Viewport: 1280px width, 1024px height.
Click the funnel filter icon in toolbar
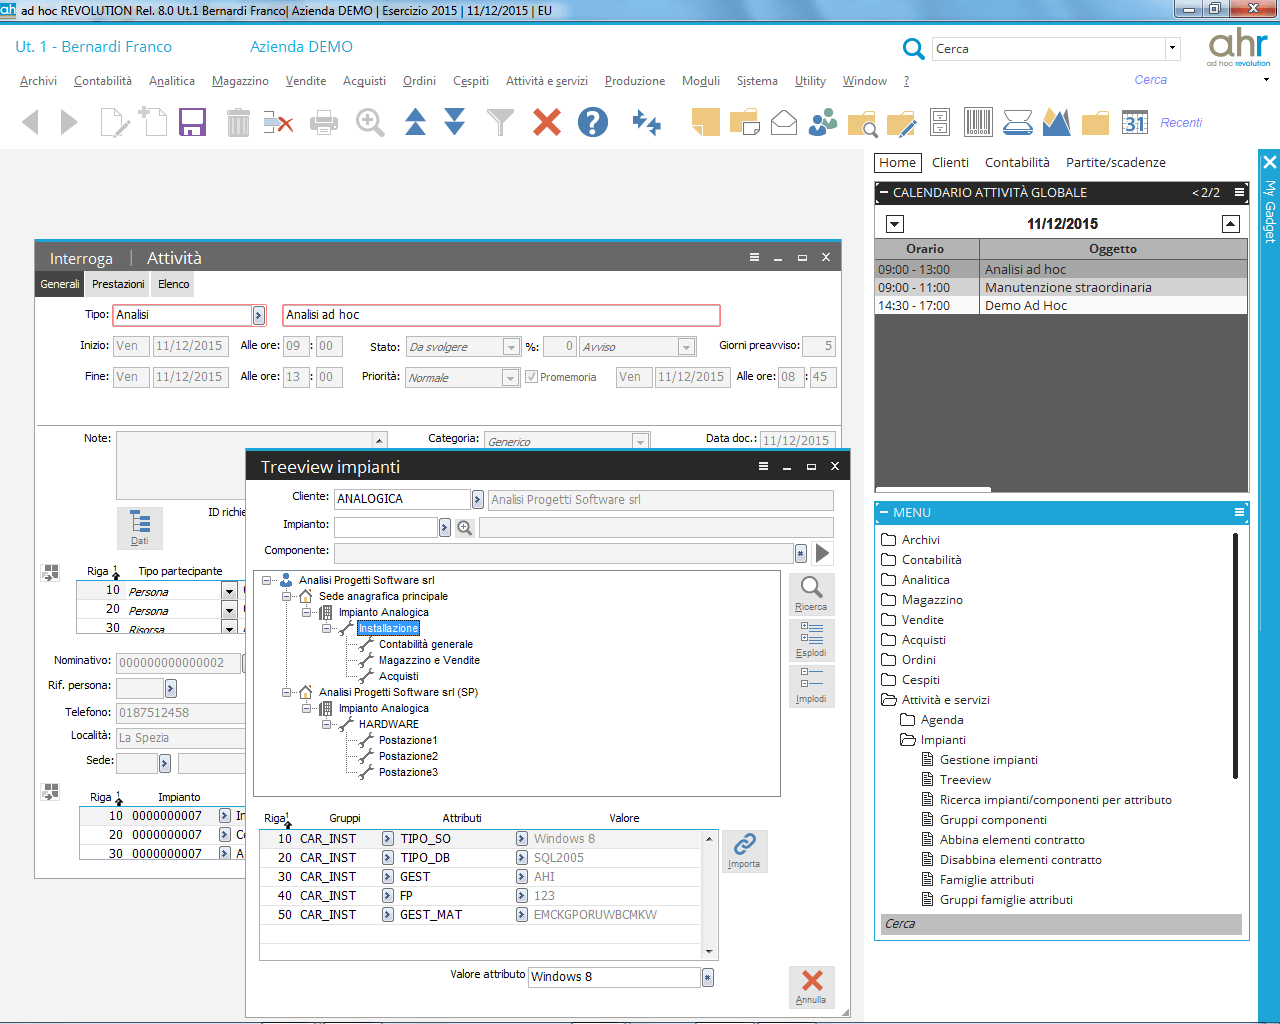(500, 122)
